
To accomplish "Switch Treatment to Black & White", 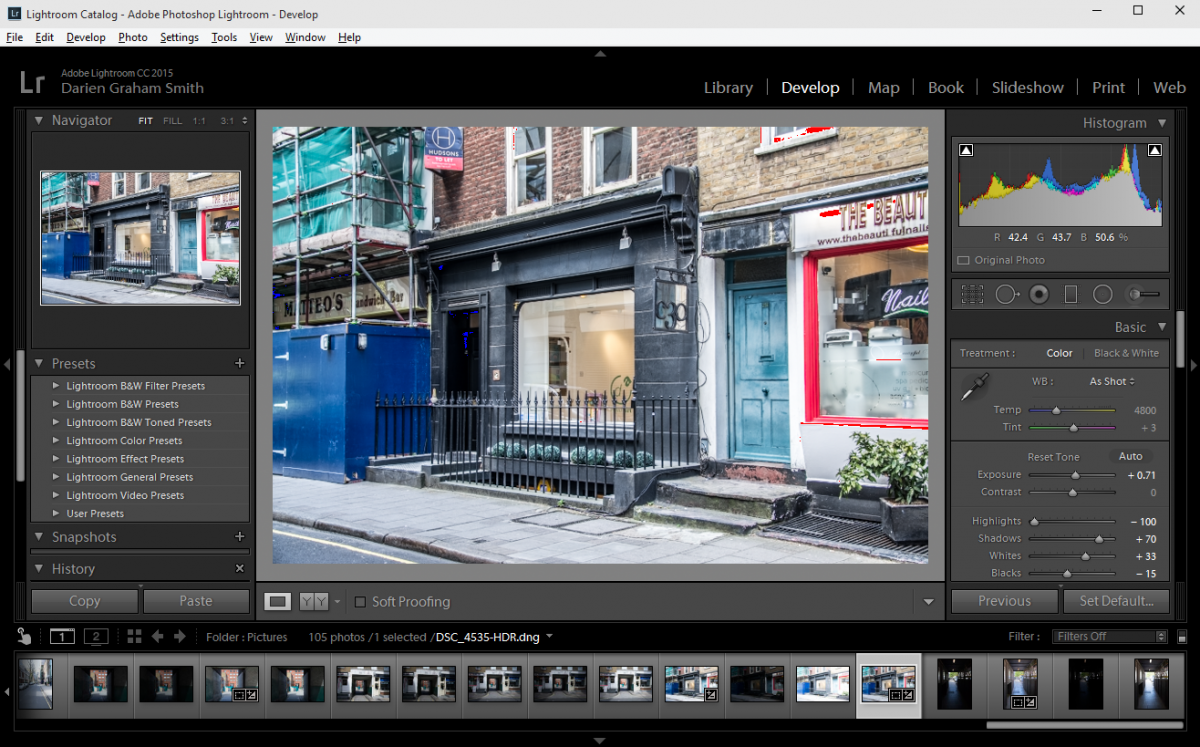I will point(1126,352).
